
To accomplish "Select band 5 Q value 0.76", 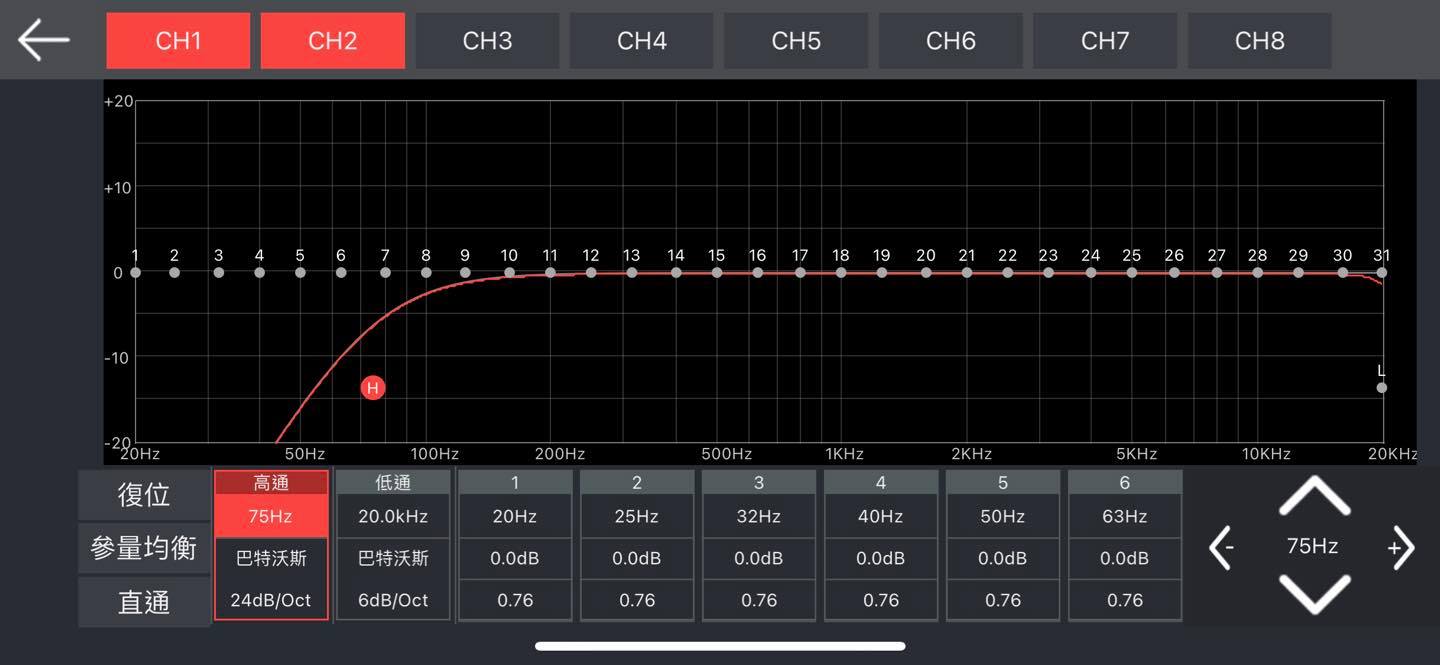I will tap(1003, 600).
